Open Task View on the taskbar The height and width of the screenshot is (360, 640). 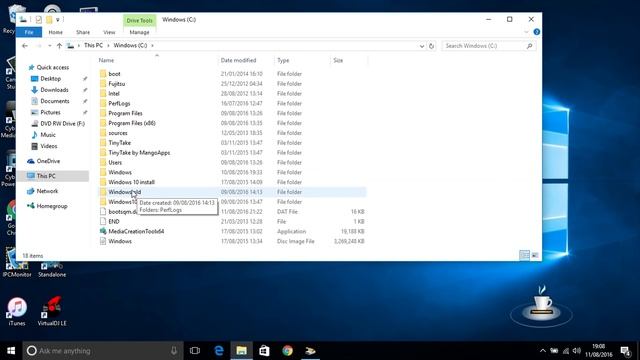[195, 351]
